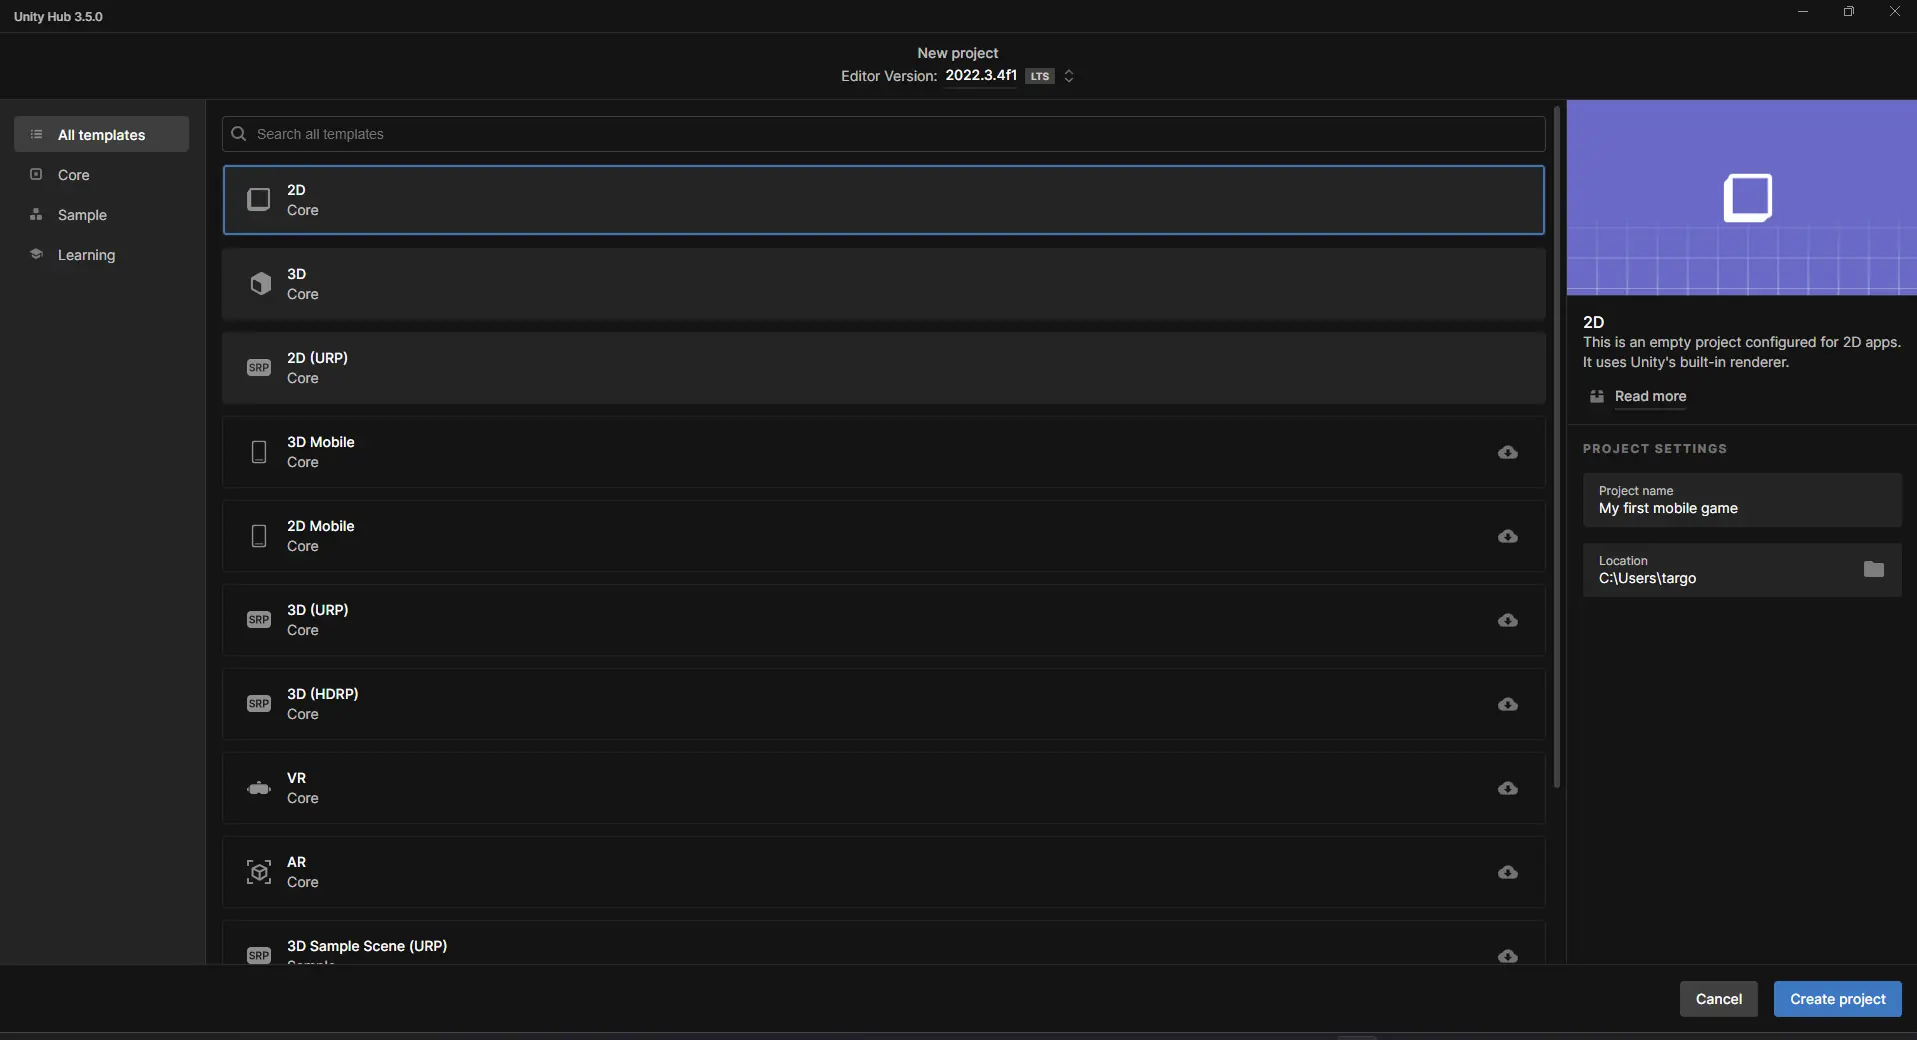Download the AR template
Viewport: 1917px width, 1040px height.
tap(1508, 872)
